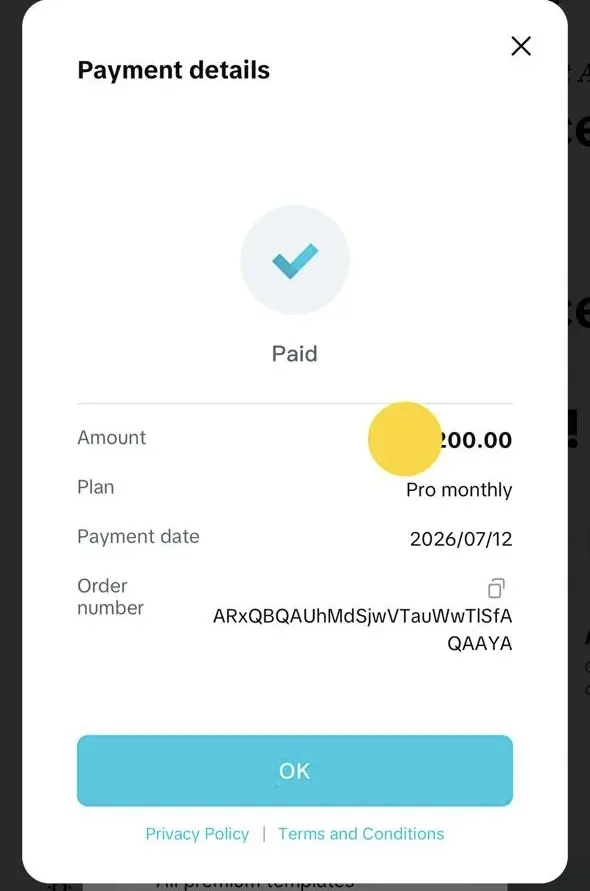Copy the order number
The width and height of the screenshot is (590, 891).
496,588
